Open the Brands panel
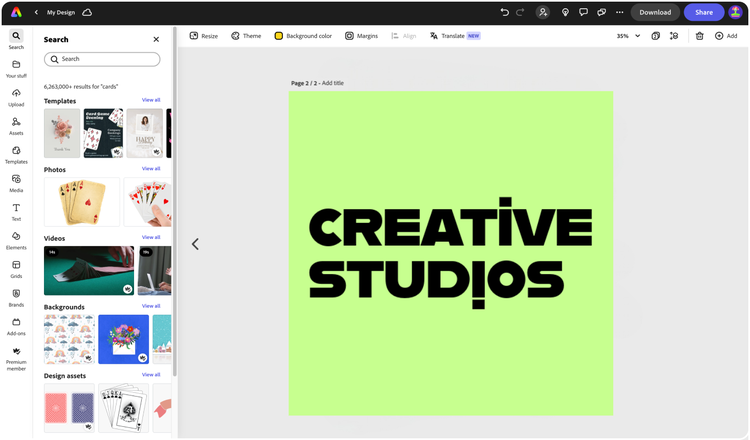The image size is (750, 440). (16, 297)
